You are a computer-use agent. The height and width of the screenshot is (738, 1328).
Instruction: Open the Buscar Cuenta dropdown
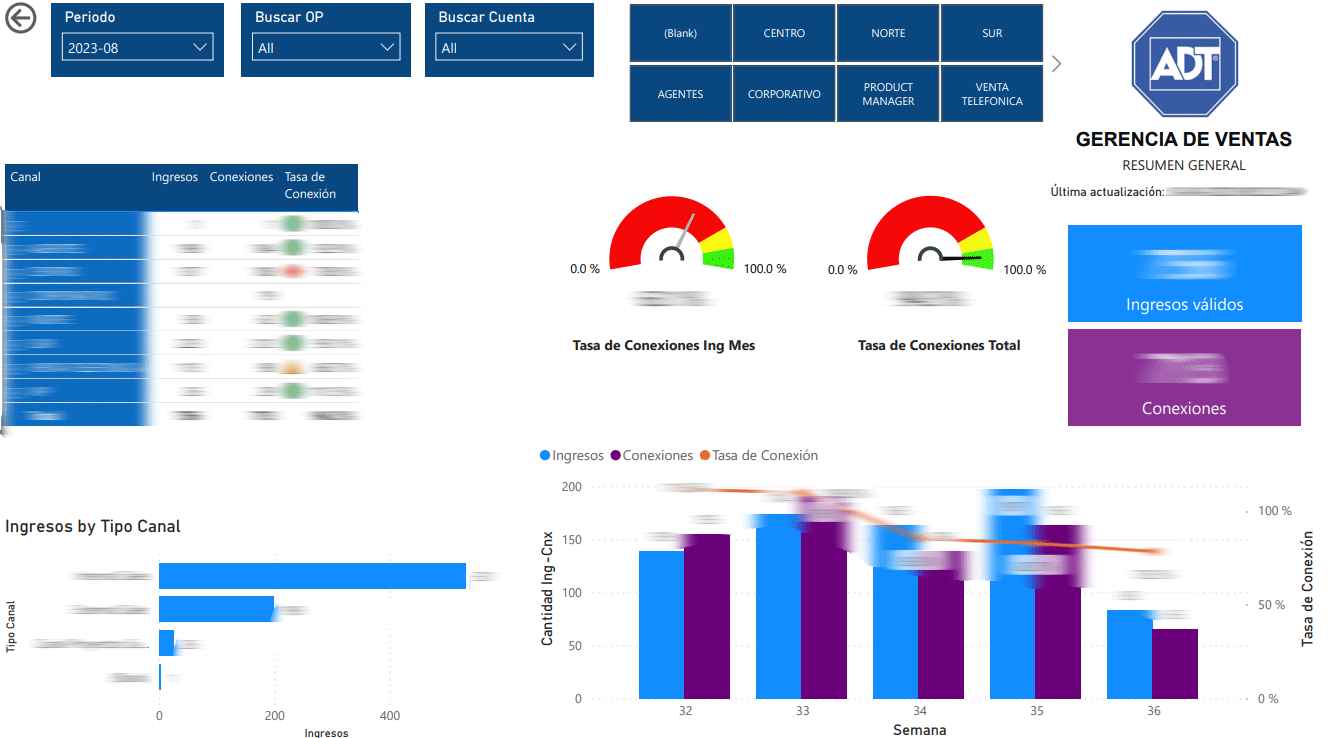[x=508, y=47]
